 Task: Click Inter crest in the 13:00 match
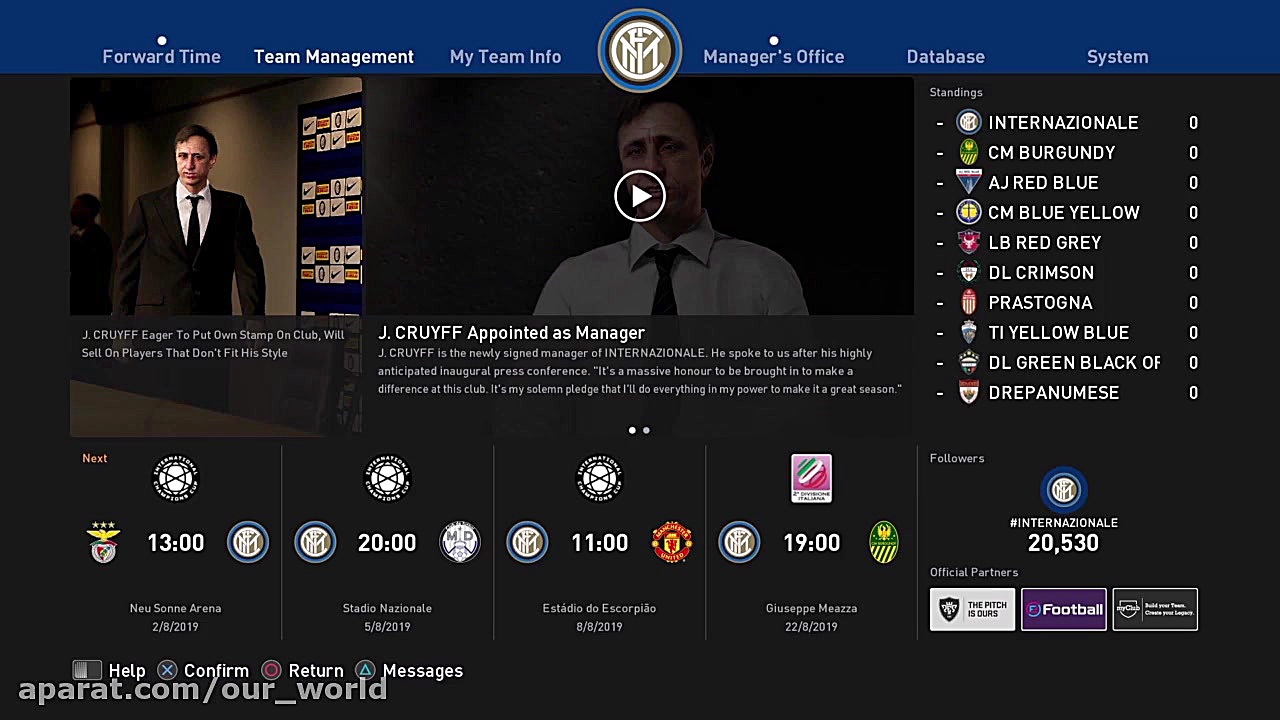point(247,543)
